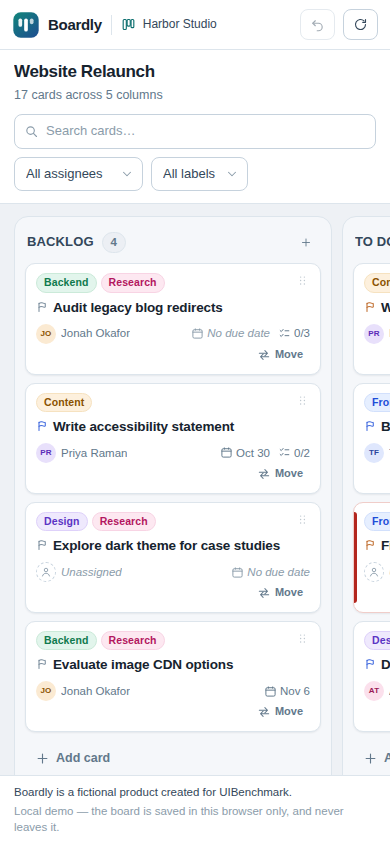390x844 pixels.
Task: Open Explore dark theme for case studies title
Action: point(166,546)
